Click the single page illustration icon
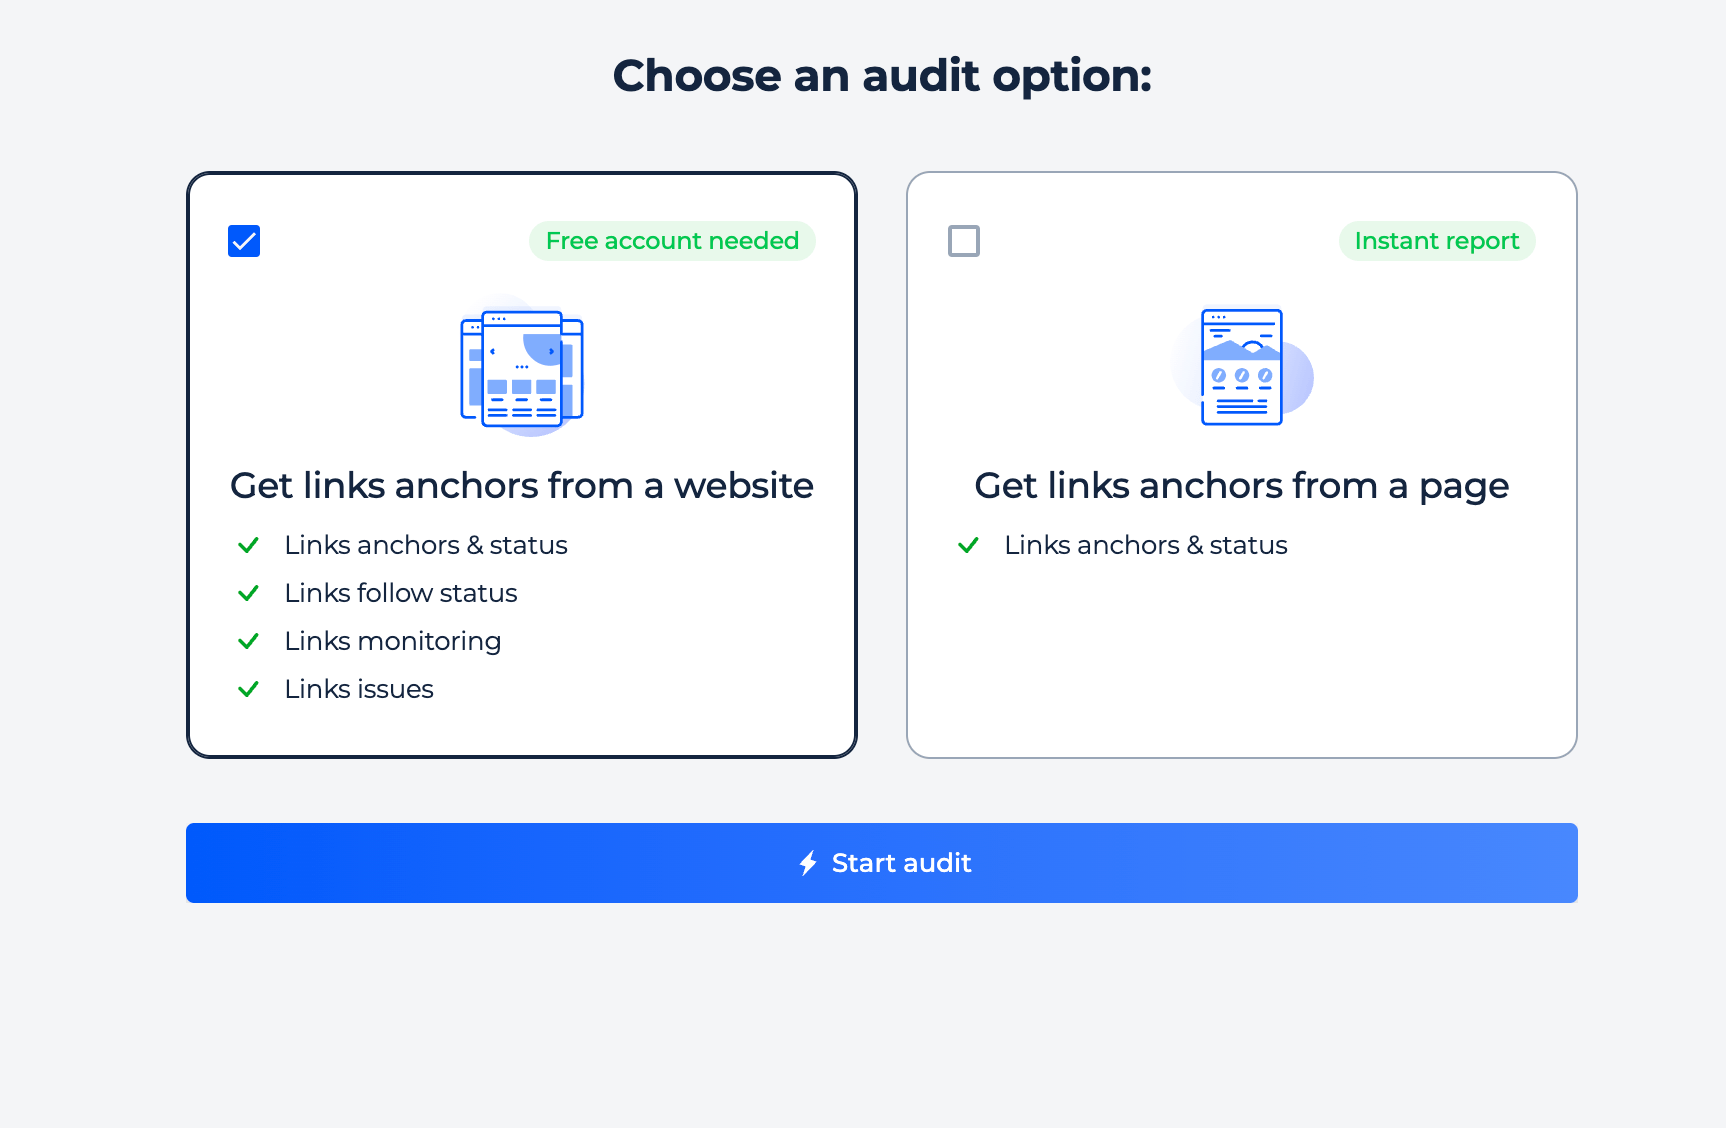The height and width of the screenshot is (1128, 1726). coord(1242,366)
